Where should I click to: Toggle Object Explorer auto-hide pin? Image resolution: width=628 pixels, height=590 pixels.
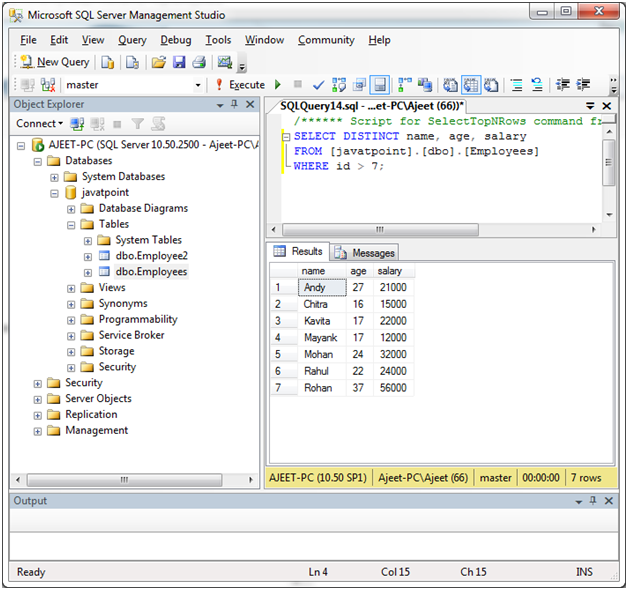234,105
